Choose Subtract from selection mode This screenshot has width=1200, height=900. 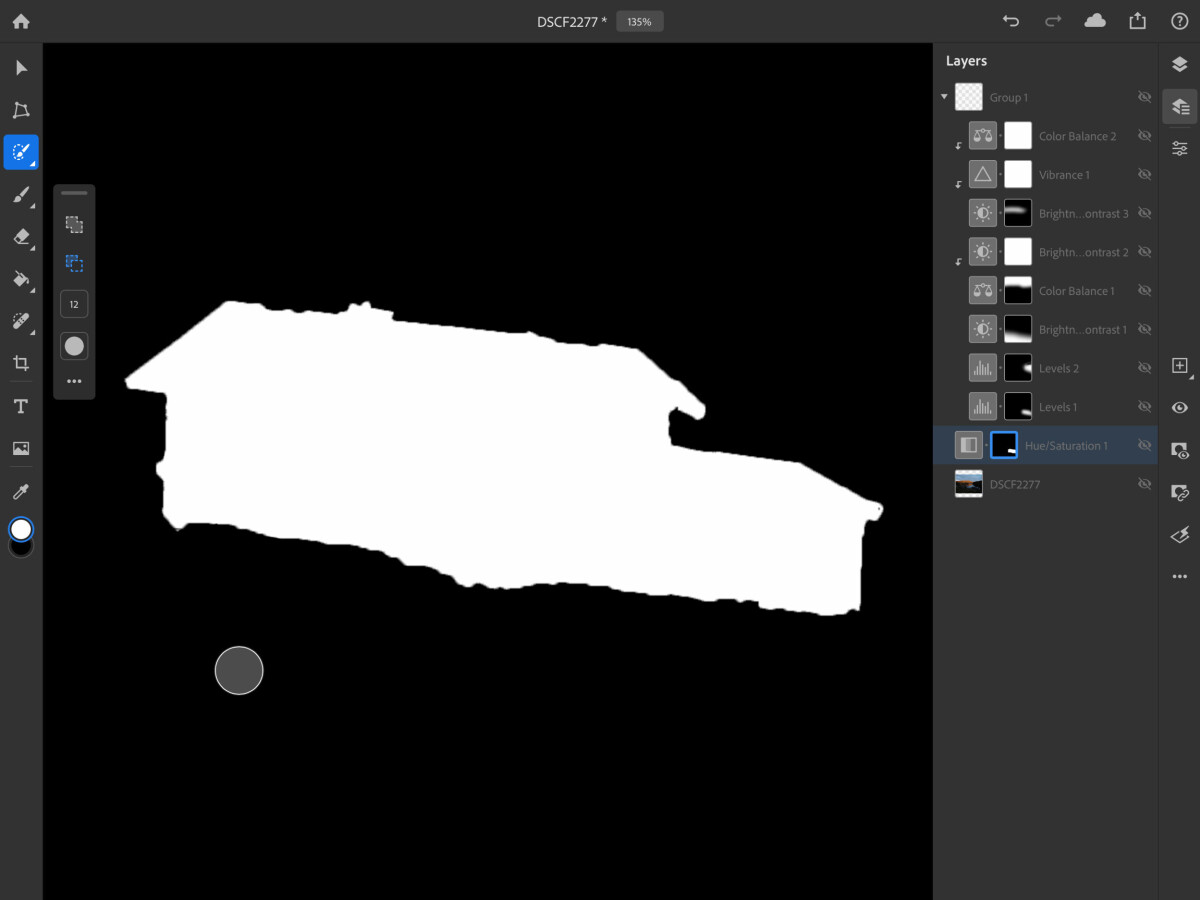pyautogui.click(x=74, y=264)
